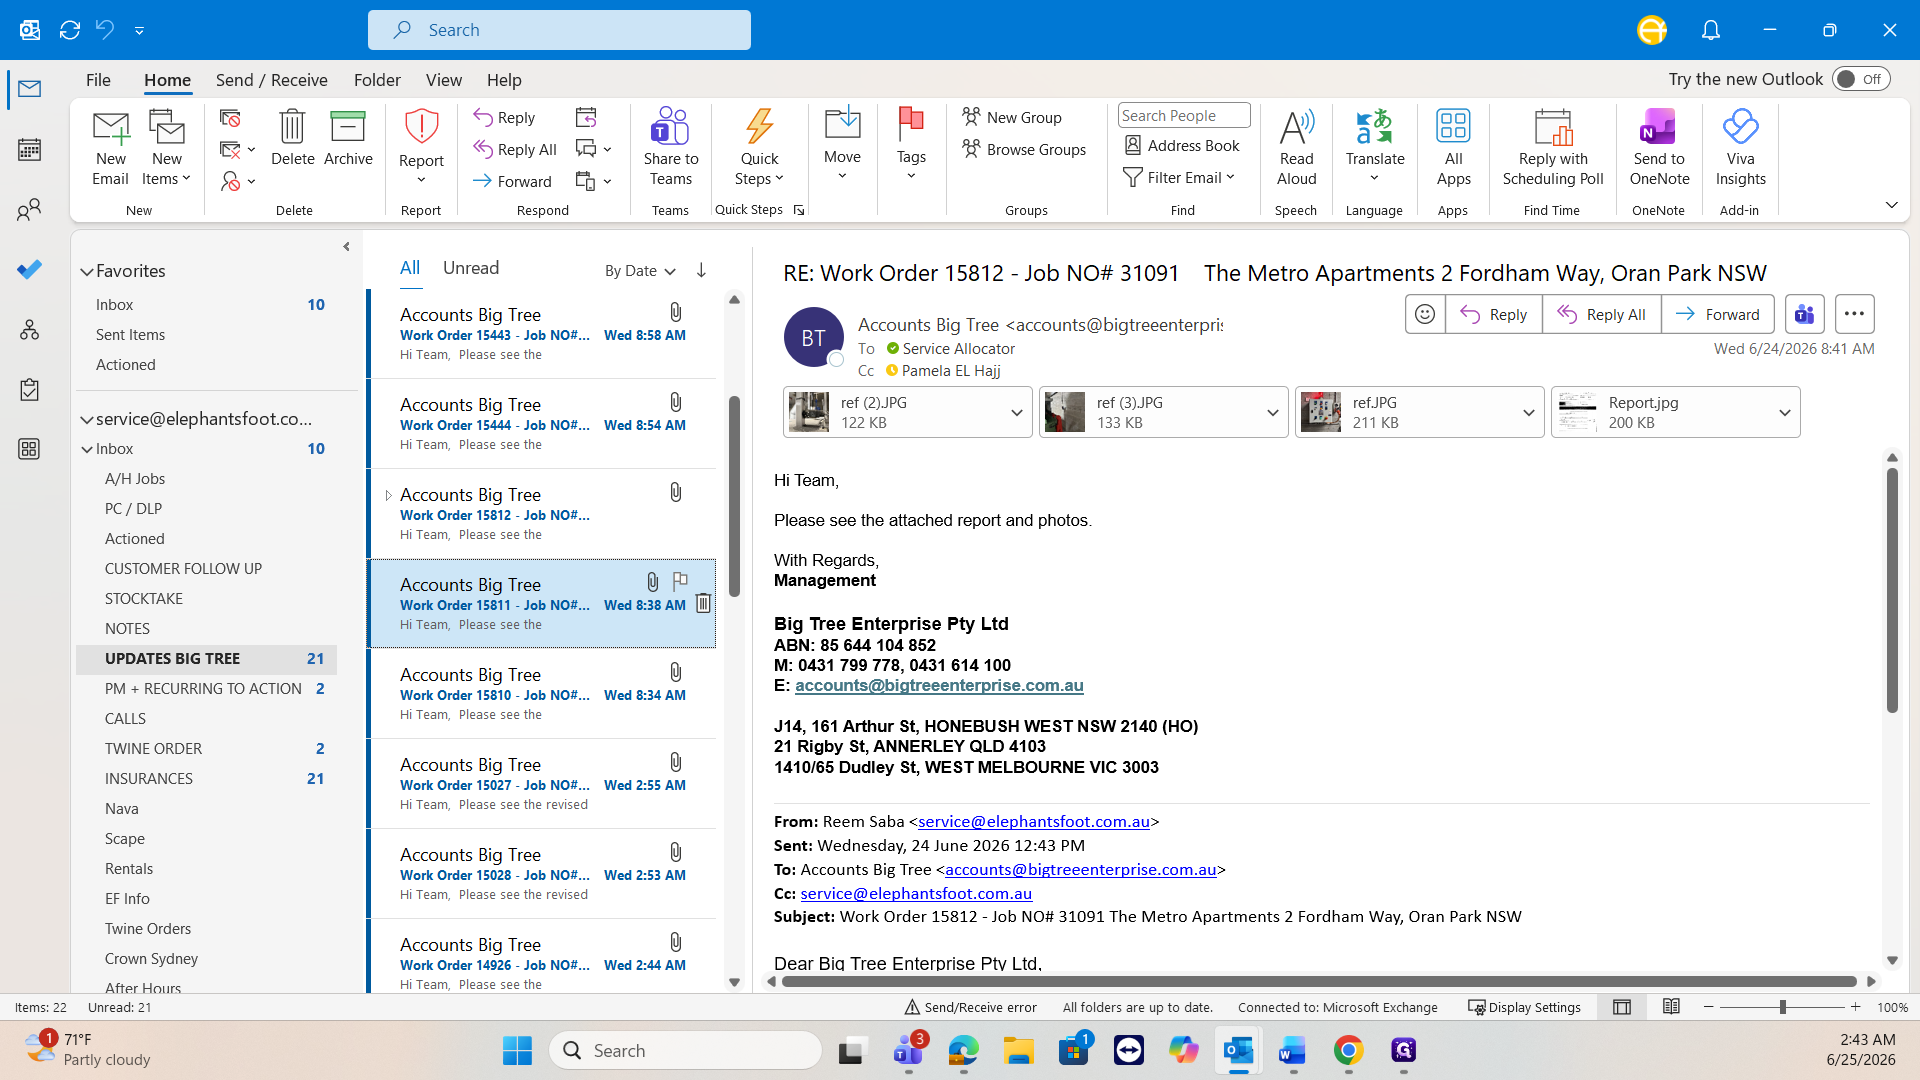
Task: Open the Translate icon
Action: coord(1375,127)
